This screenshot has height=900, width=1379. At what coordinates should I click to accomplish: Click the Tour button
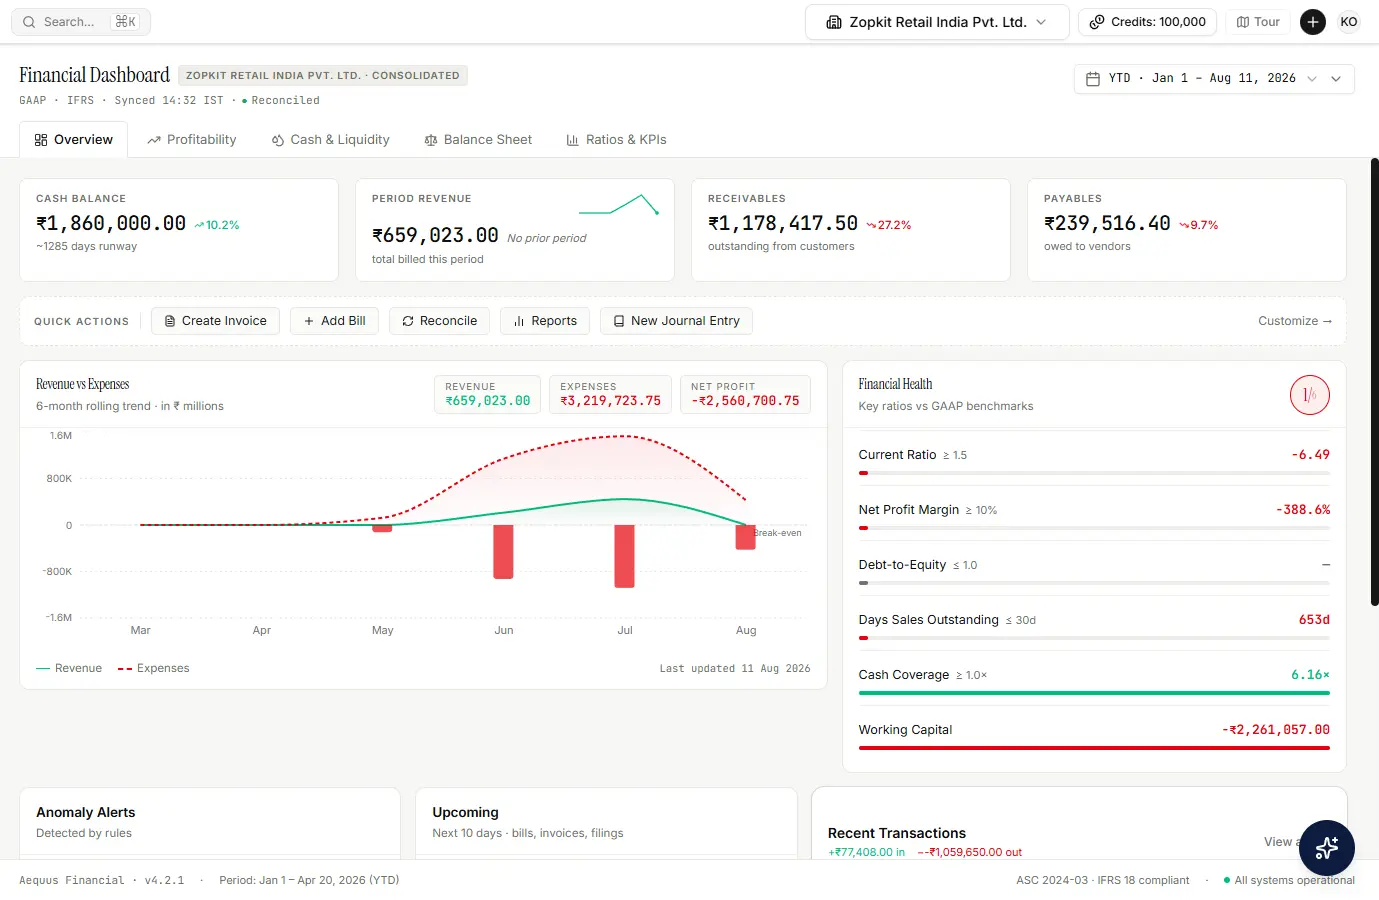click(1258, 22)
